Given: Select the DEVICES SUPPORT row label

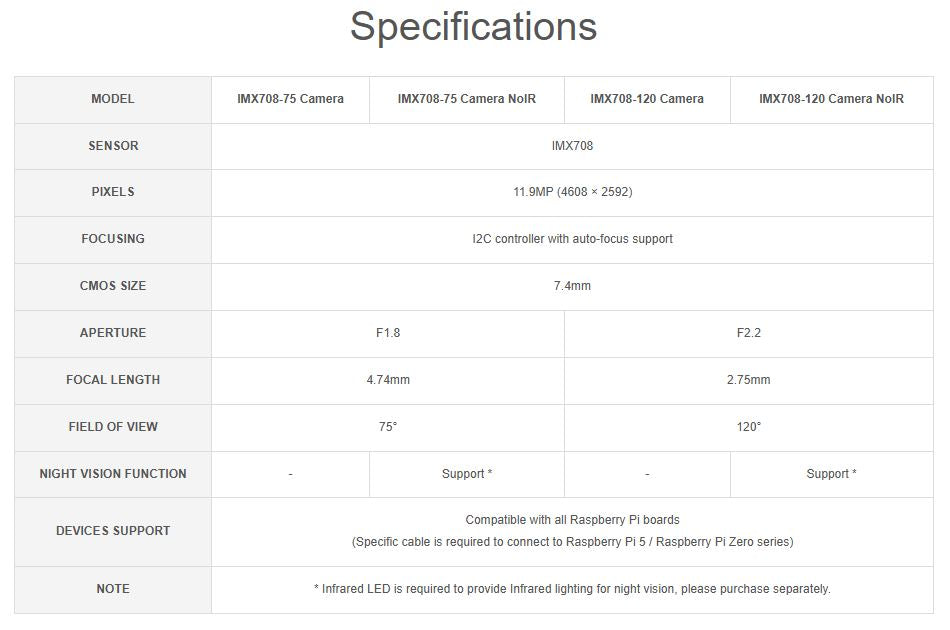Looking at the screenshot, I should (113, 531).
